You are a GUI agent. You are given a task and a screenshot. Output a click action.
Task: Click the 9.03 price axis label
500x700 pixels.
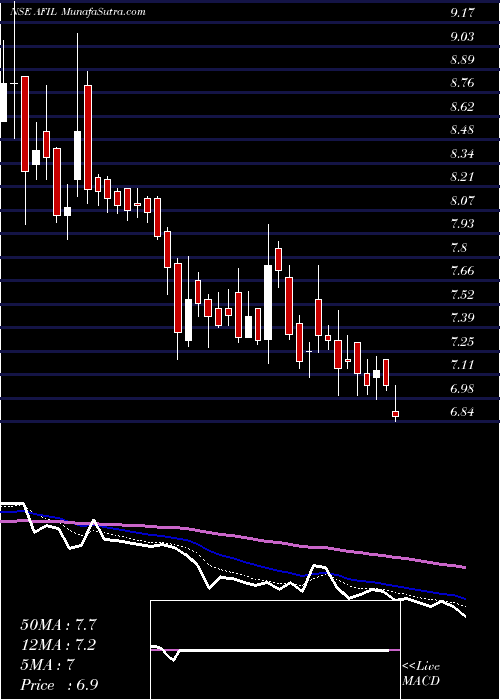click(462, 37)
